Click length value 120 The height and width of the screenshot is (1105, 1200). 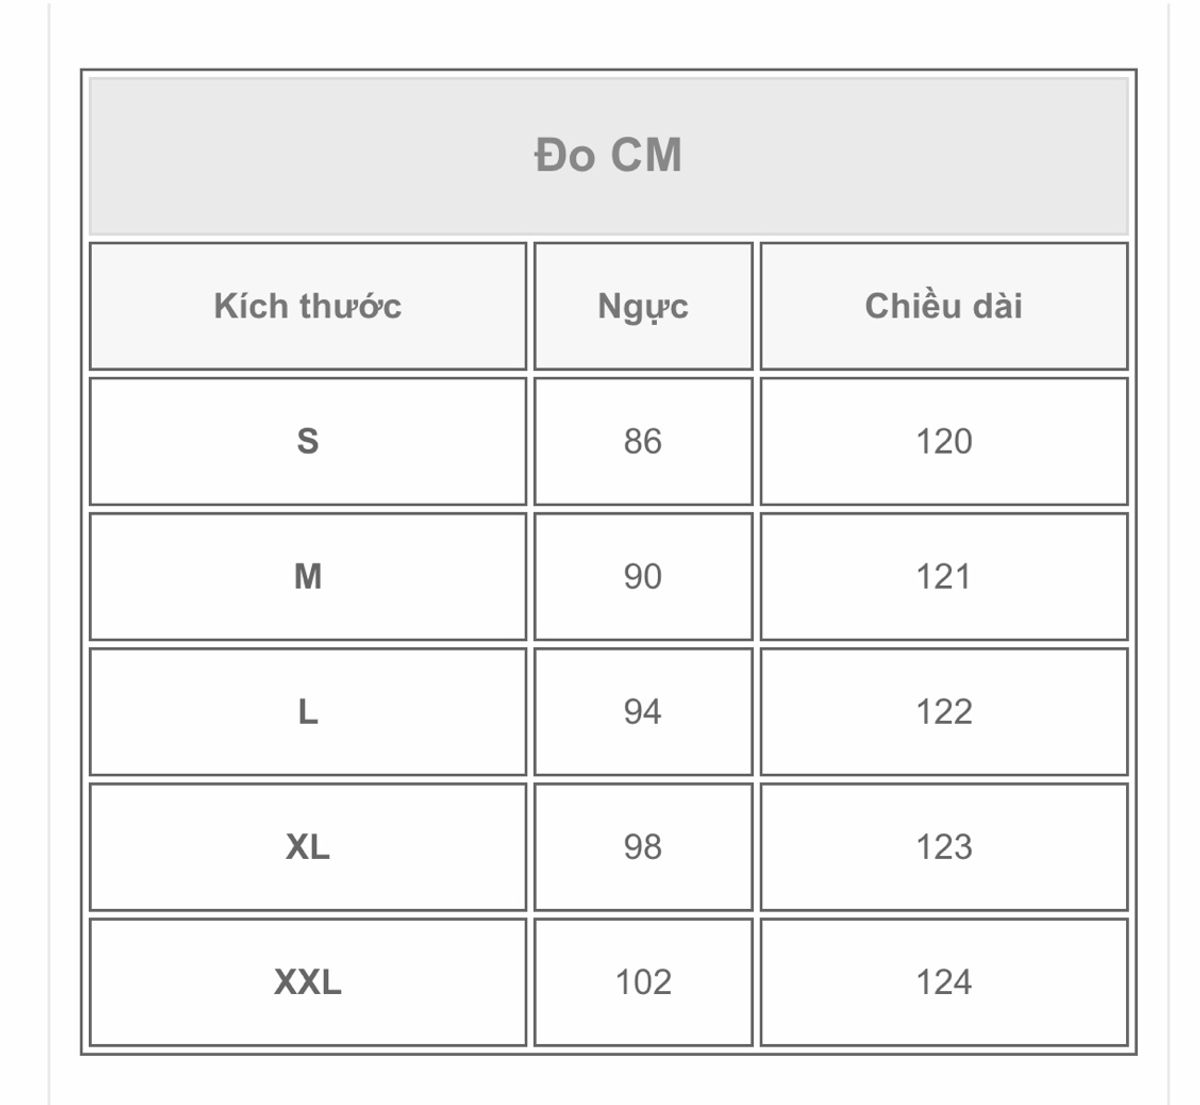(943, 441)
